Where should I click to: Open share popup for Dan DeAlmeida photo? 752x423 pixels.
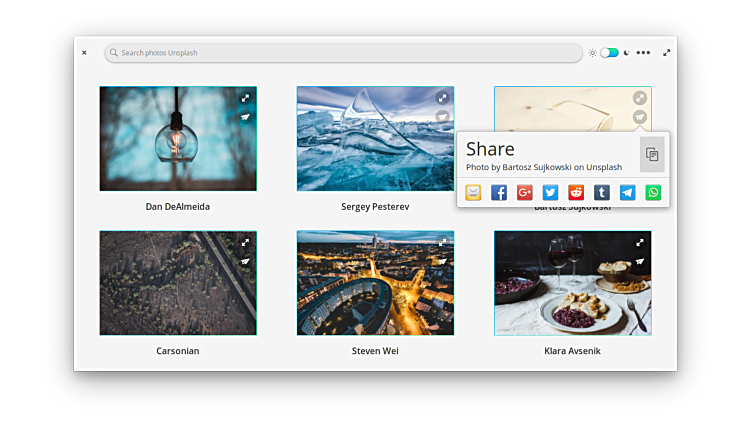245,117
